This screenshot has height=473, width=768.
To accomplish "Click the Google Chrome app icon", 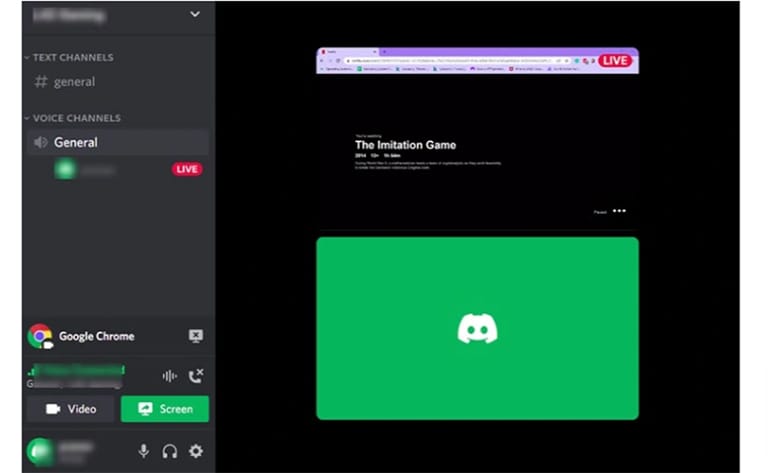I will click(x=40, y=336).
